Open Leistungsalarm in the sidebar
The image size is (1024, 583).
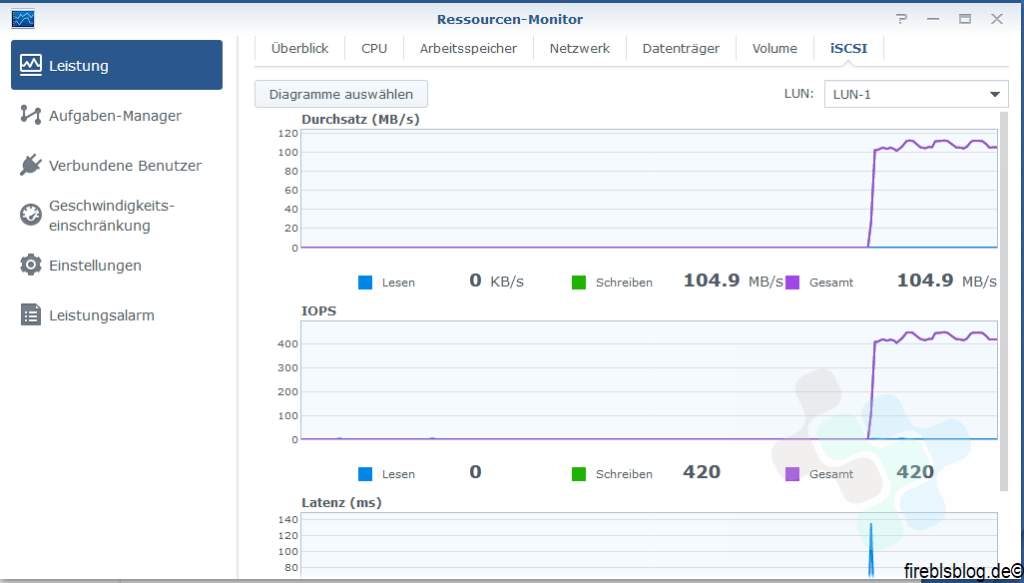(117, 315)
